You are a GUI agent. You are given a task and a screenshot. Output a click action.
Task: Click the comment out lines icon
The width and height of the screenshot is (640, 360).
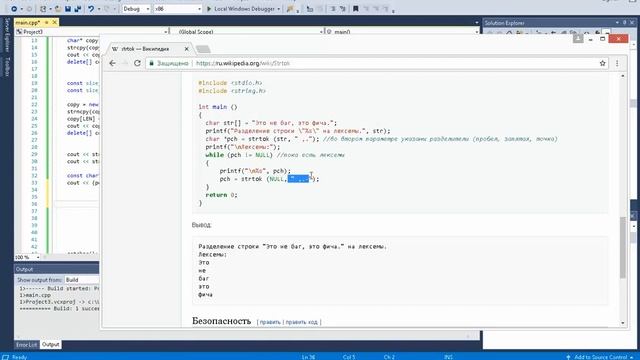click(333, 9)
